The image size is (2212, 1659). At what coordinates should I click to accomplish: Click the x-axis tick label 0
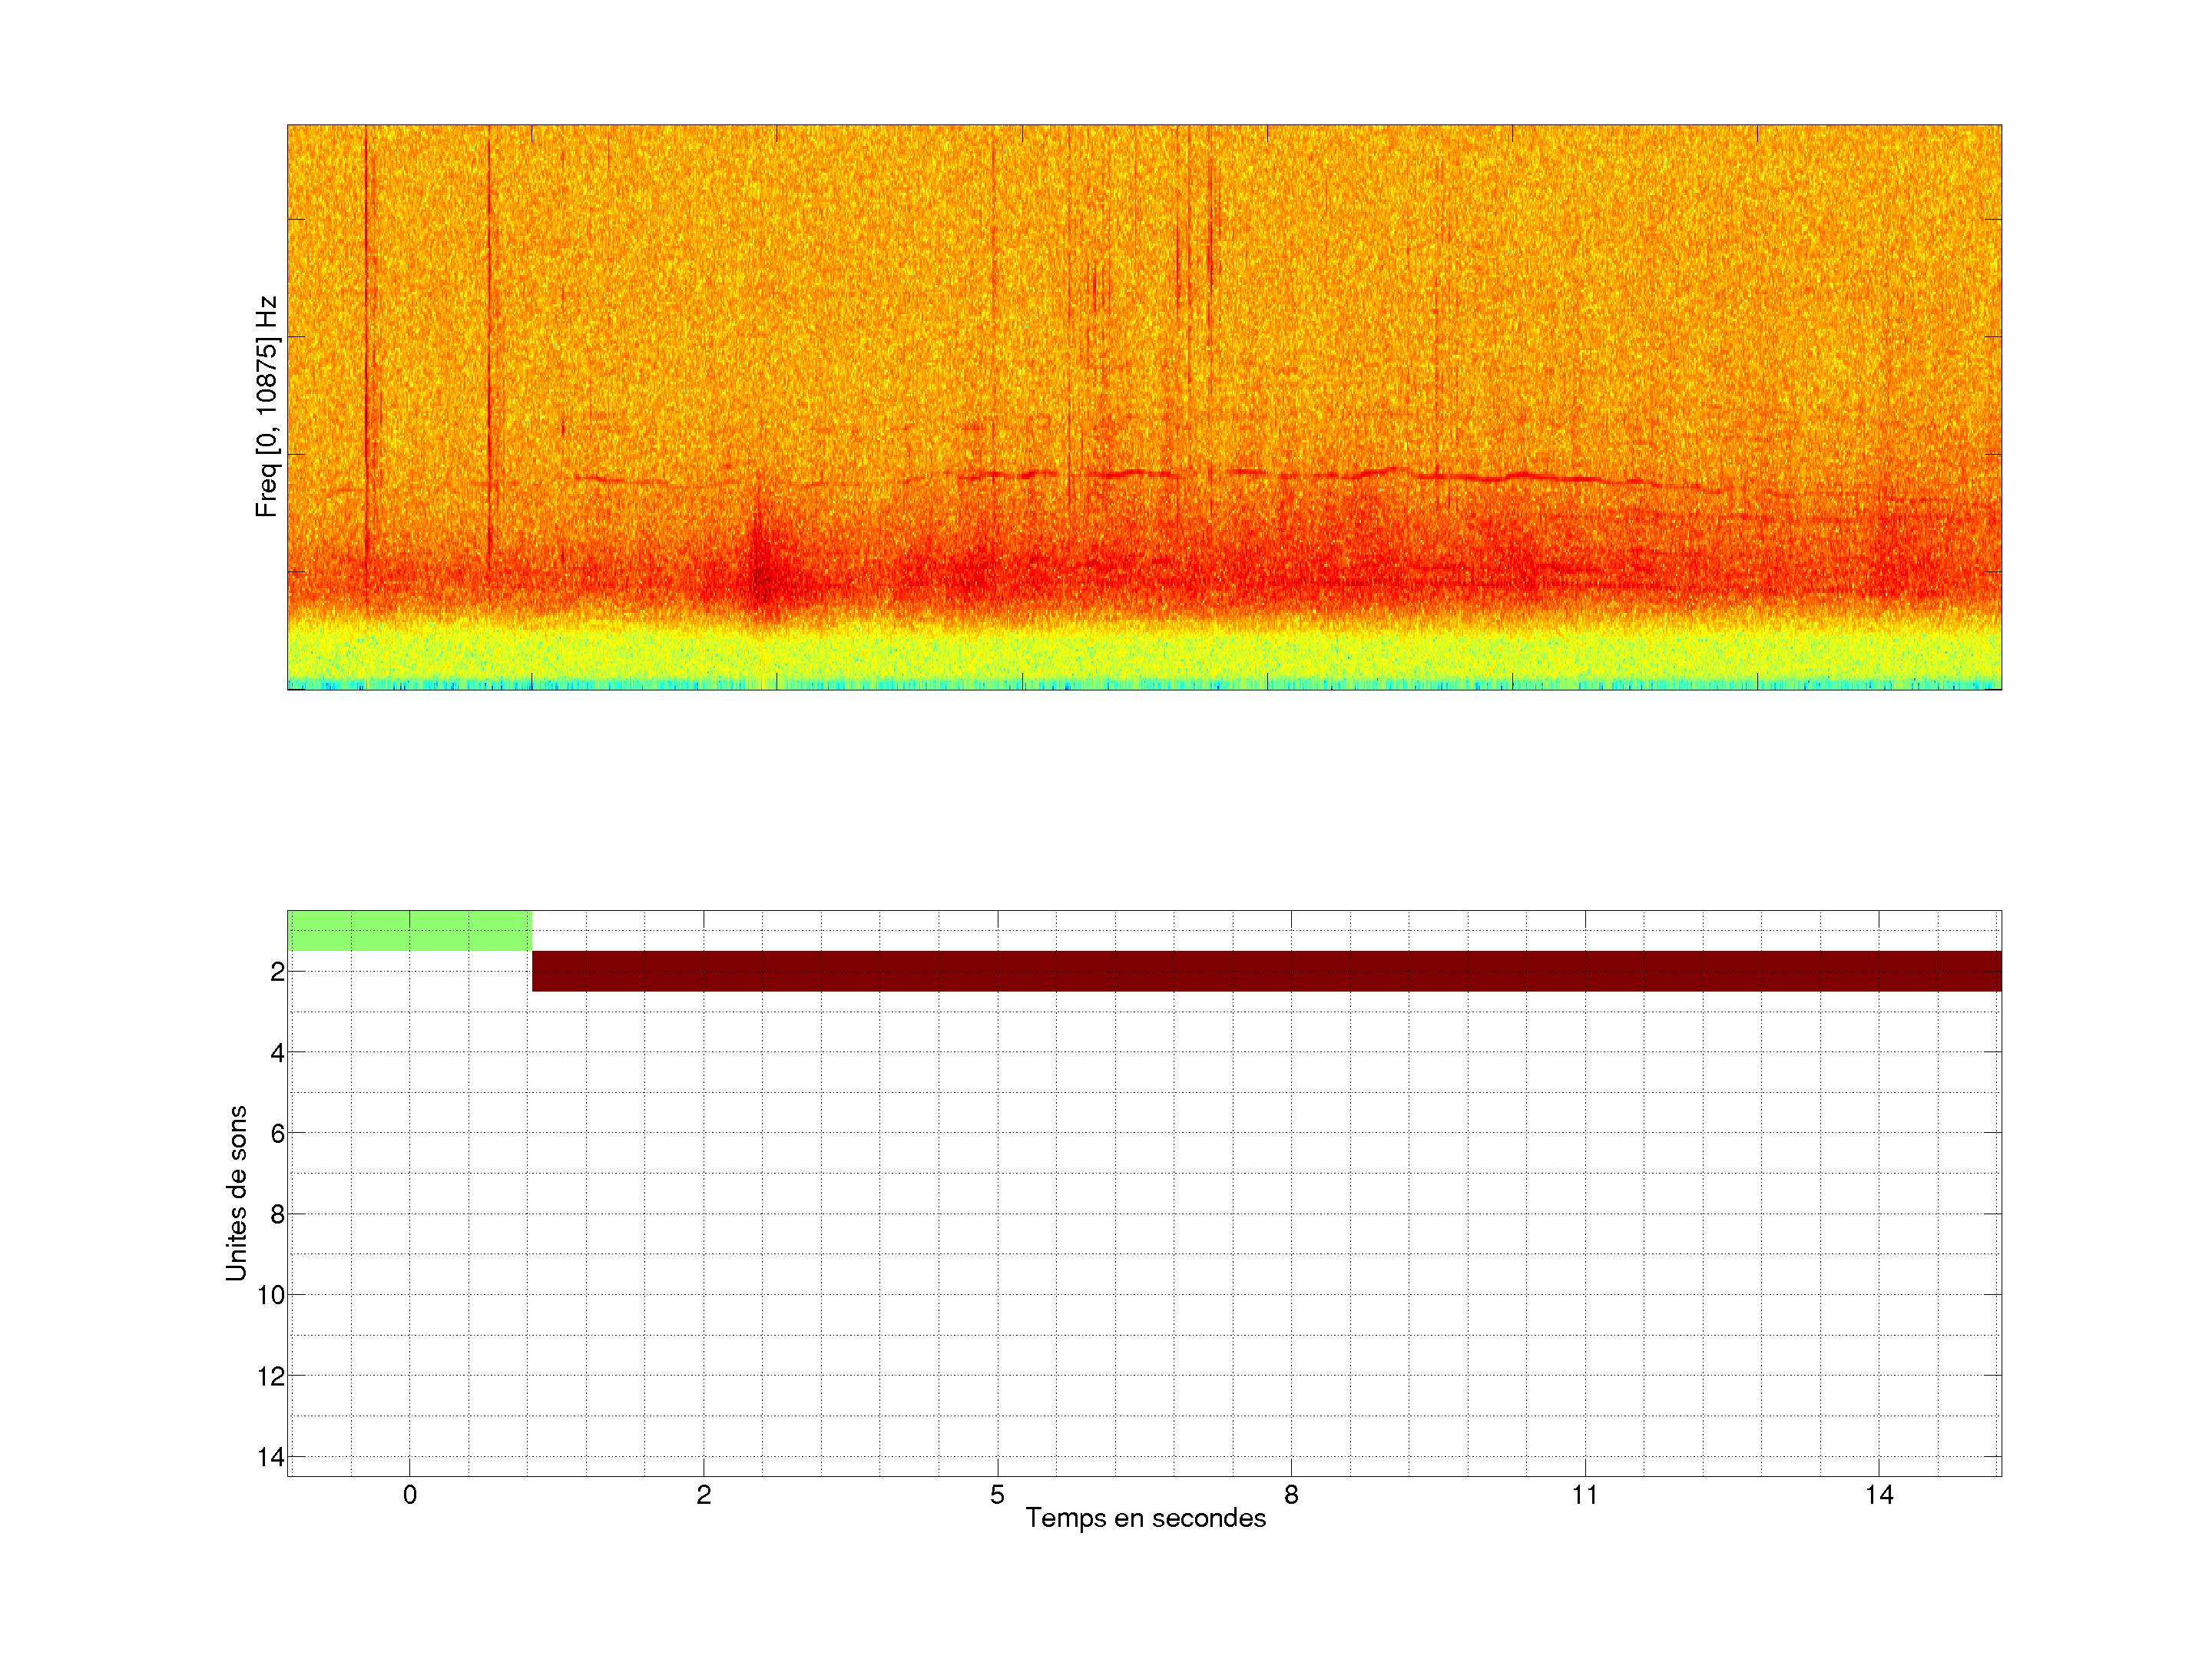(x=409, y=1495)
